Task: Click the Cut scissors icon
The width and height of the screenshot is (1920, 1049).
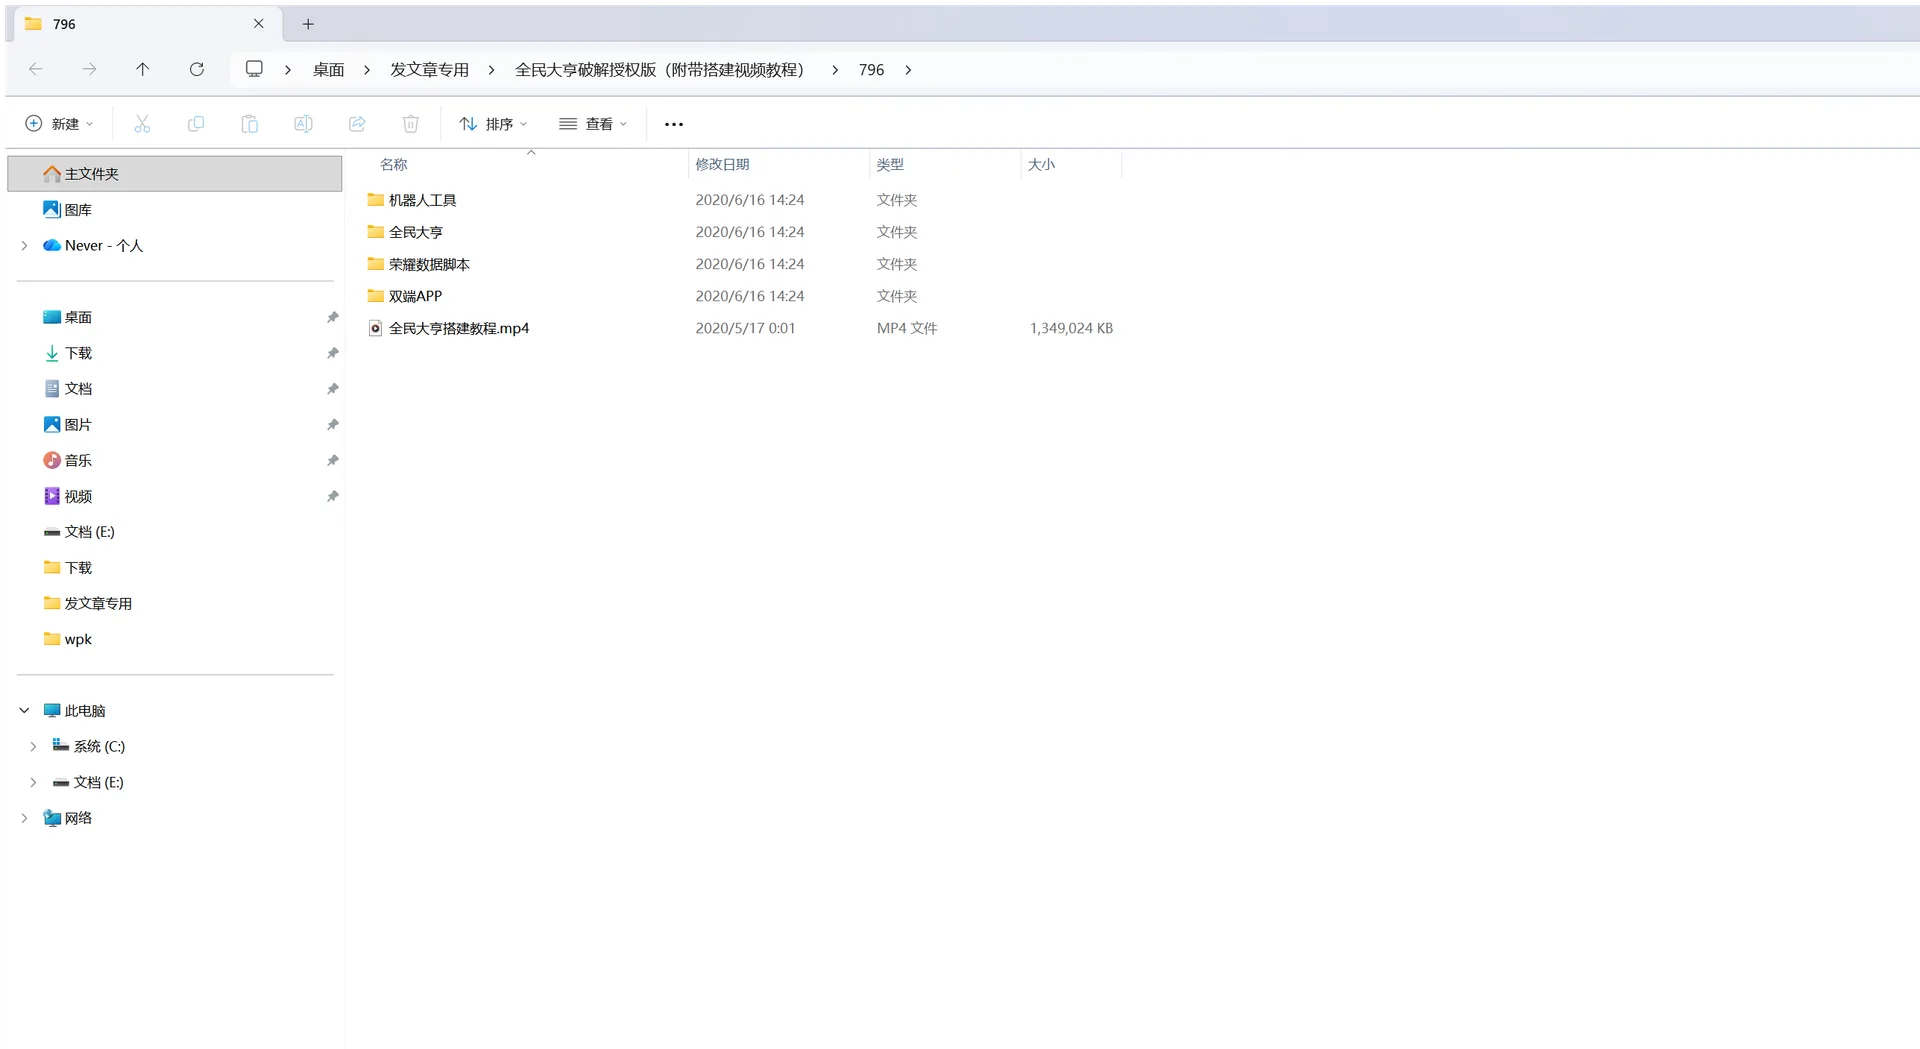Action: pos(142,124)
